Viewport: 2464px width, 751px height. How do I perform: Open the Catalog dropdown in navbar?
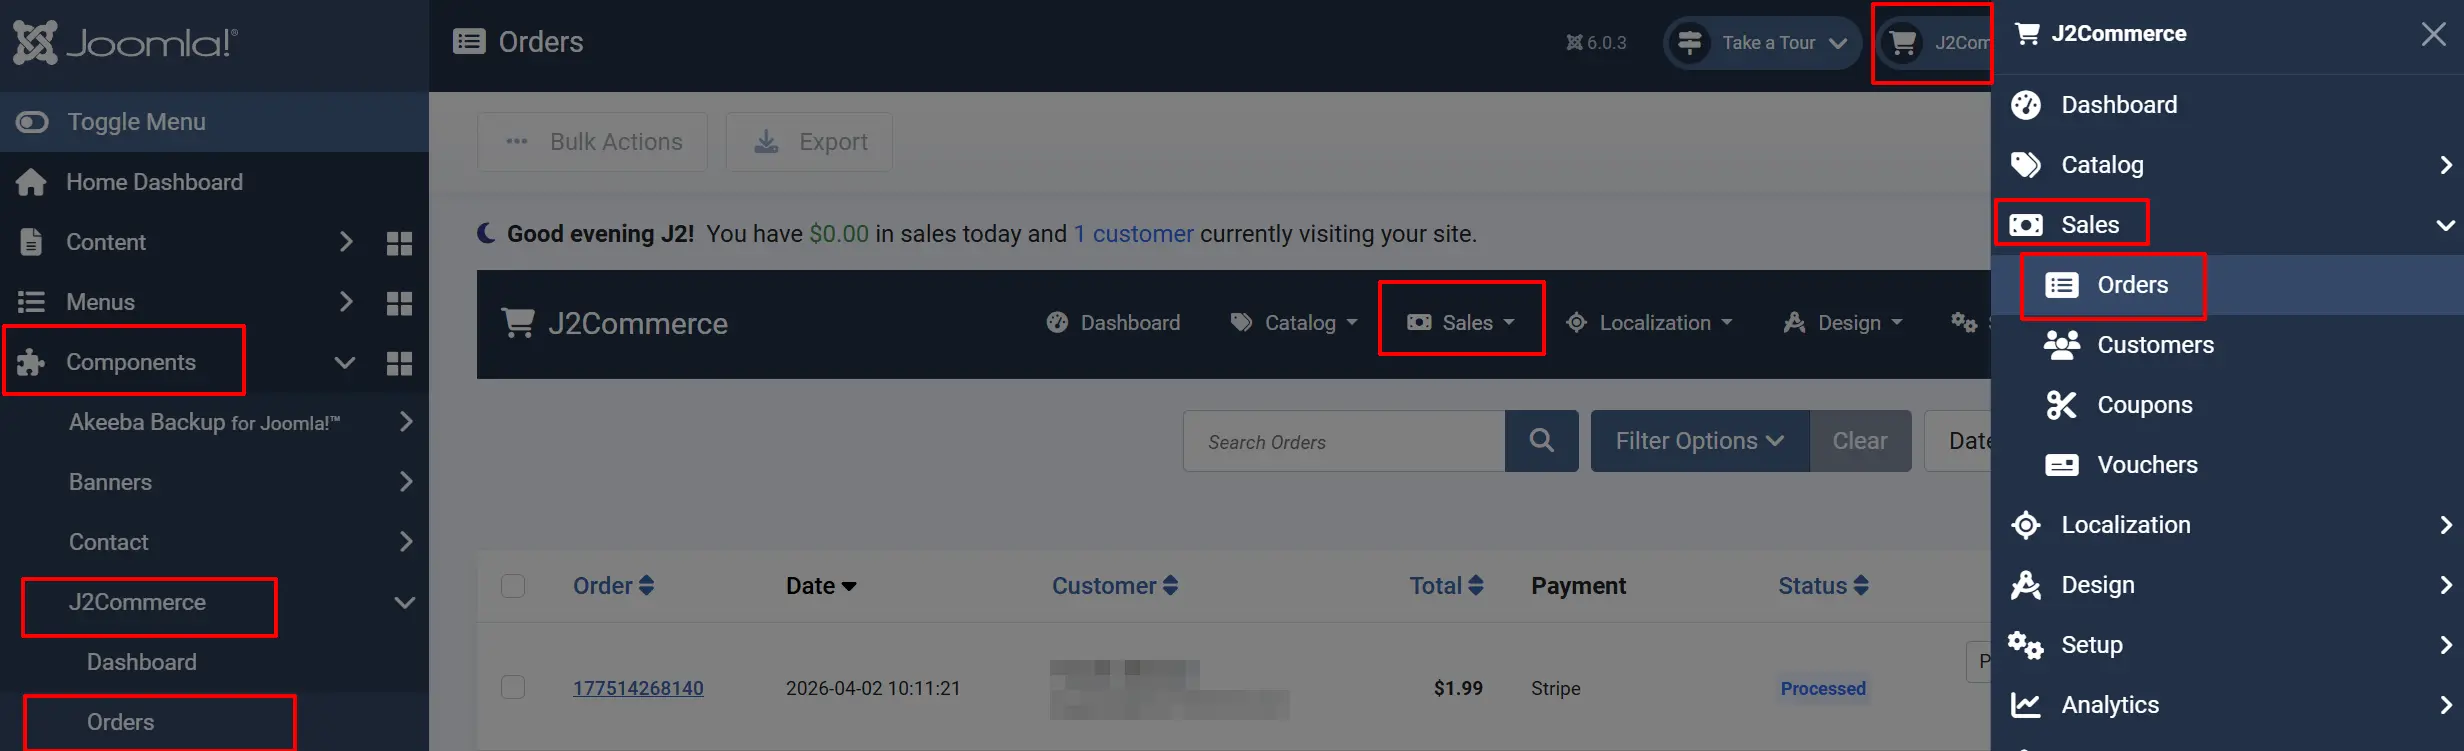coord(1294,323)
